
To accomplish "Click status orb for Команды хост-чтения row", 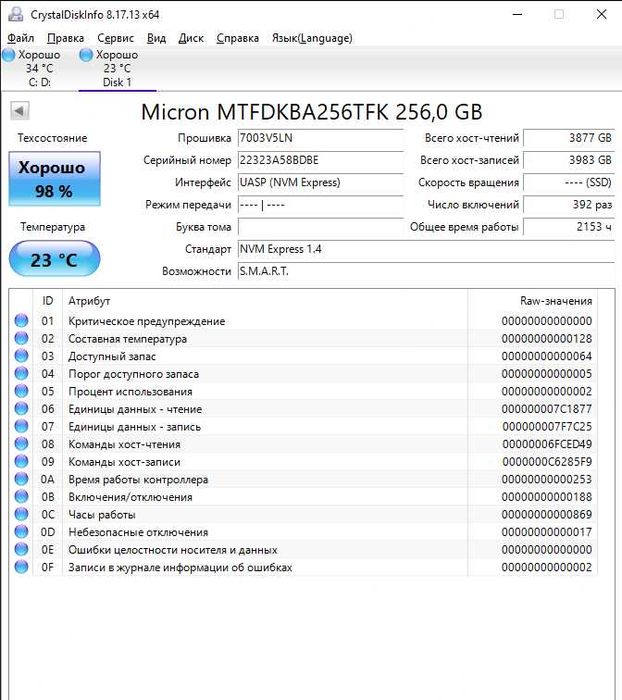I will pyautogui.click(x=21, y=444).
